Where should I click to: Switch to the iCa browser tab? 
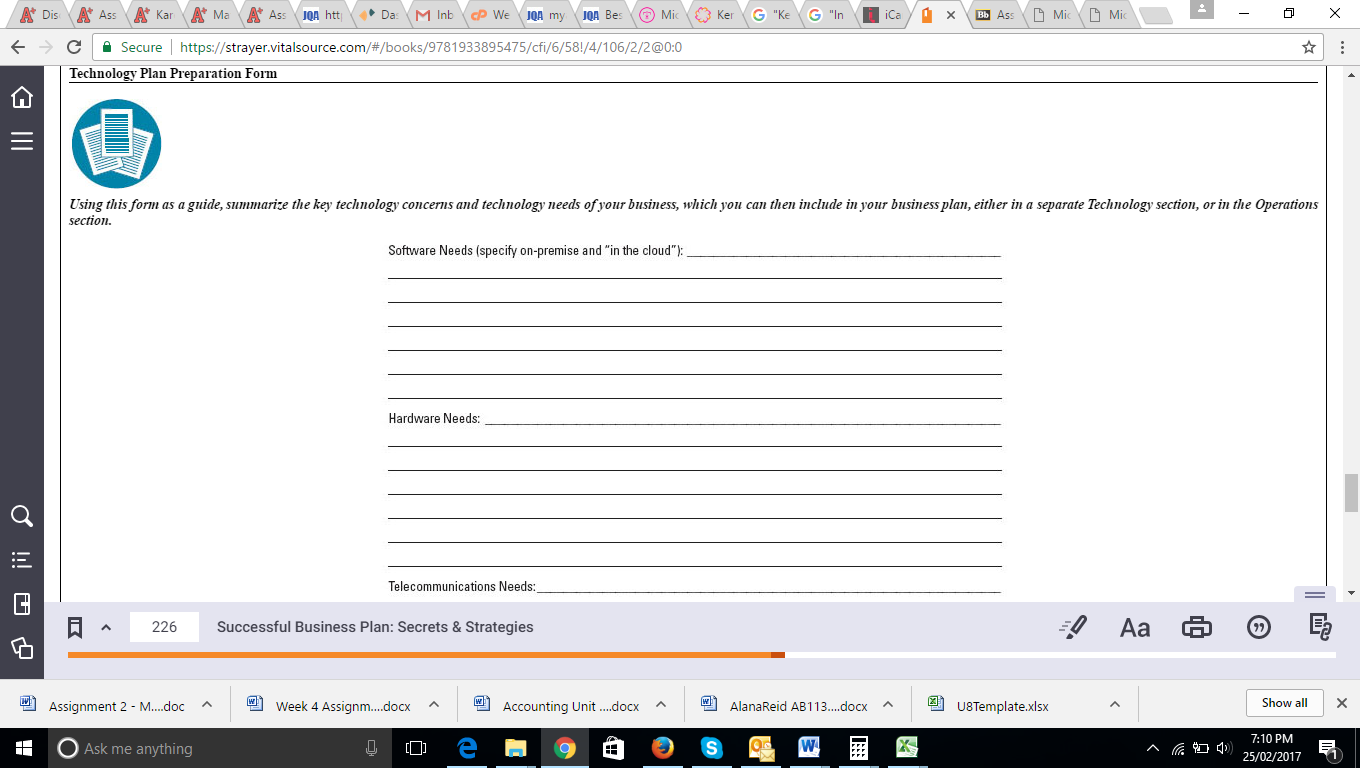click(x=883, y=15)
